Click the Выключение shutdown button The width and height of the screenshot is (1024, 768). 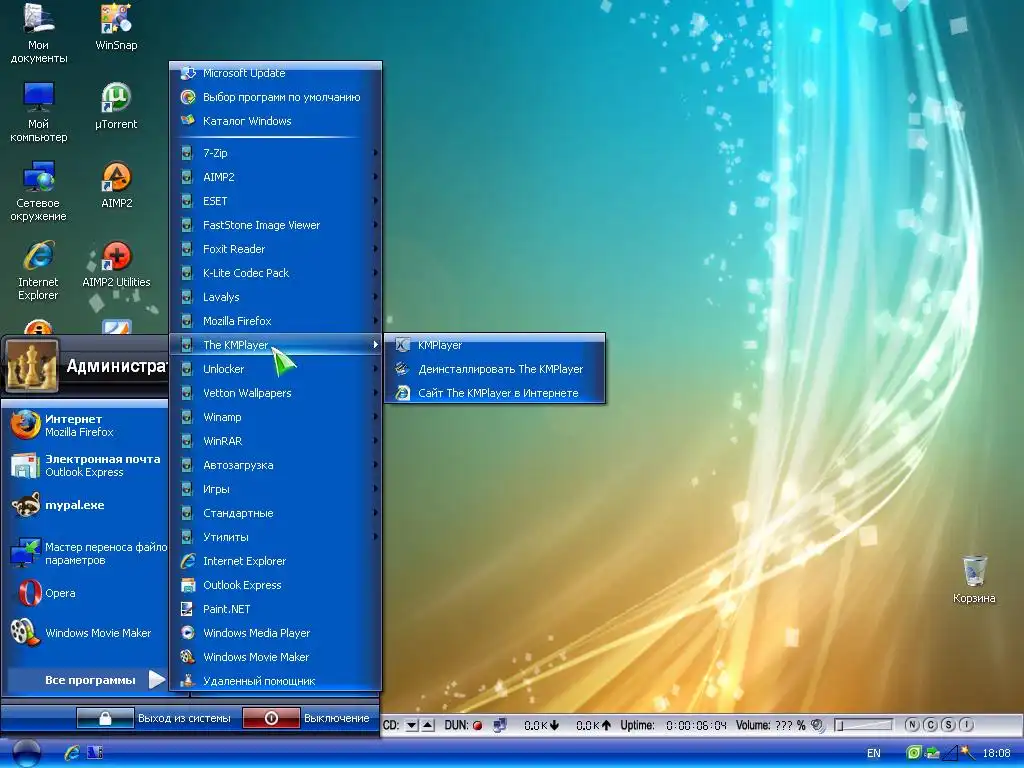307,718
